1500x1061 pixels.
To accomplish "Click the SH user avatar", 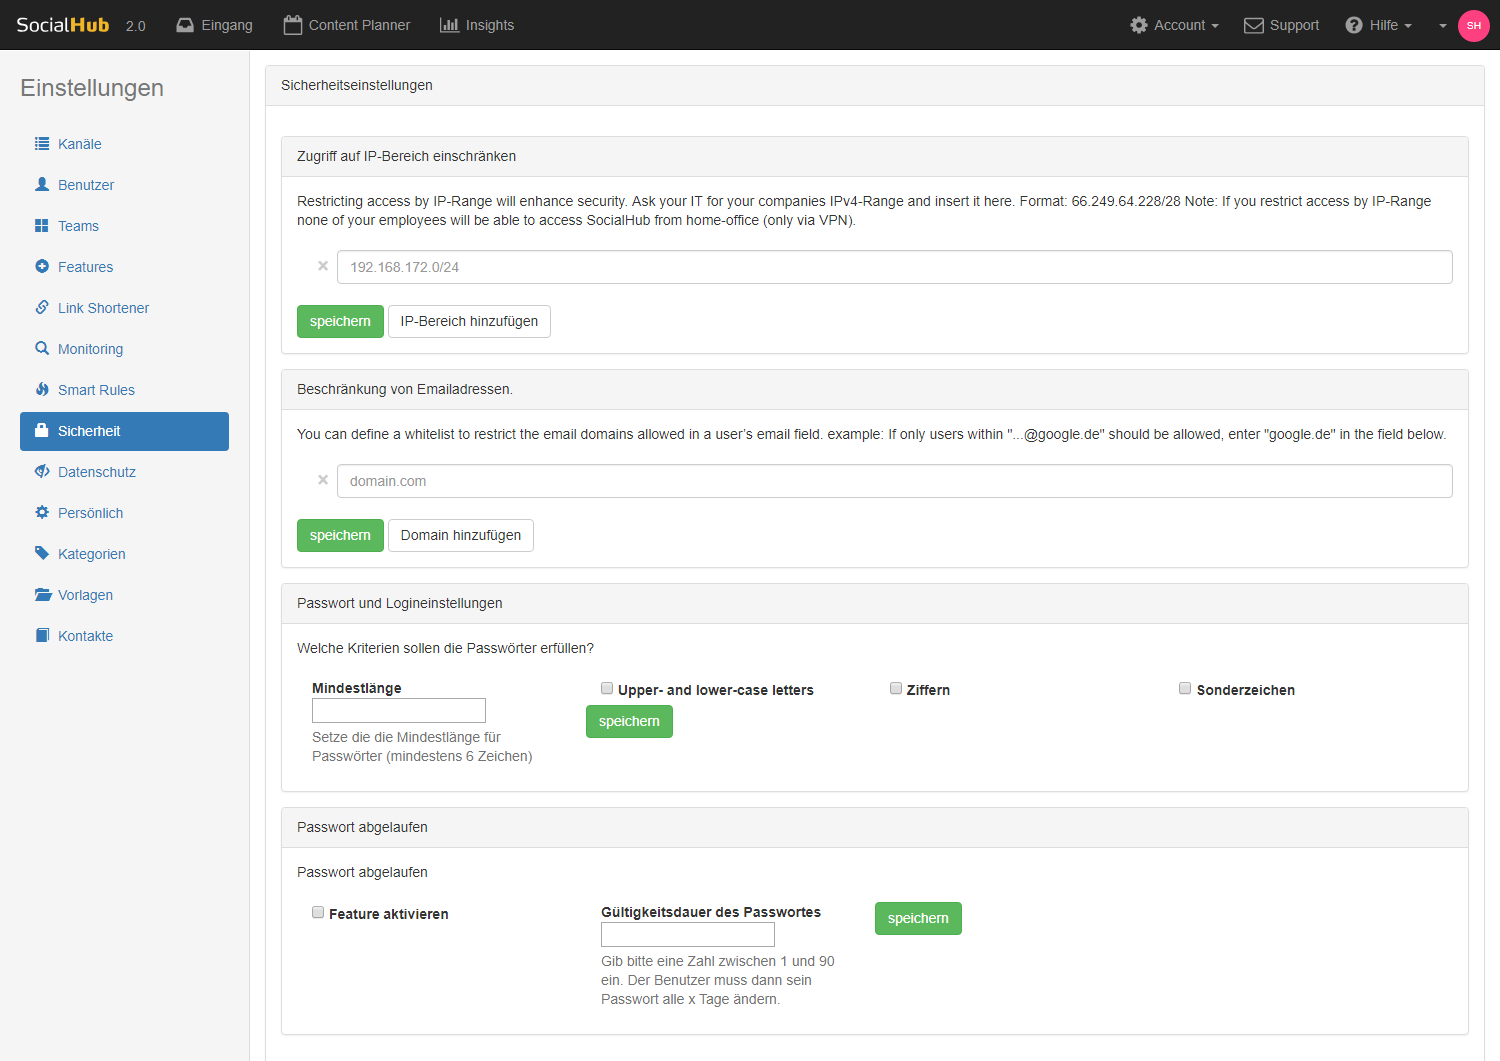I will pyautogui.click(x=1474, y=25).
